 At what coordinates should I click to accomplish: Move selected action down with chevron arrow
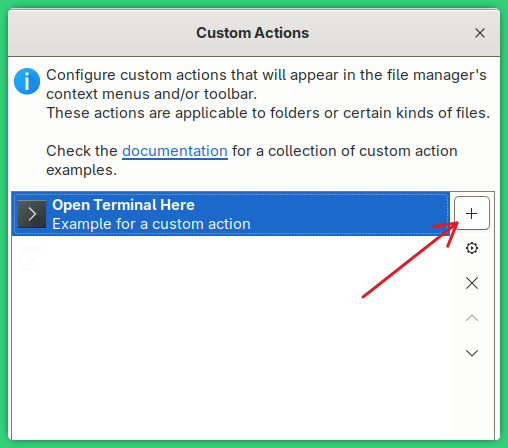click(472, 353)
